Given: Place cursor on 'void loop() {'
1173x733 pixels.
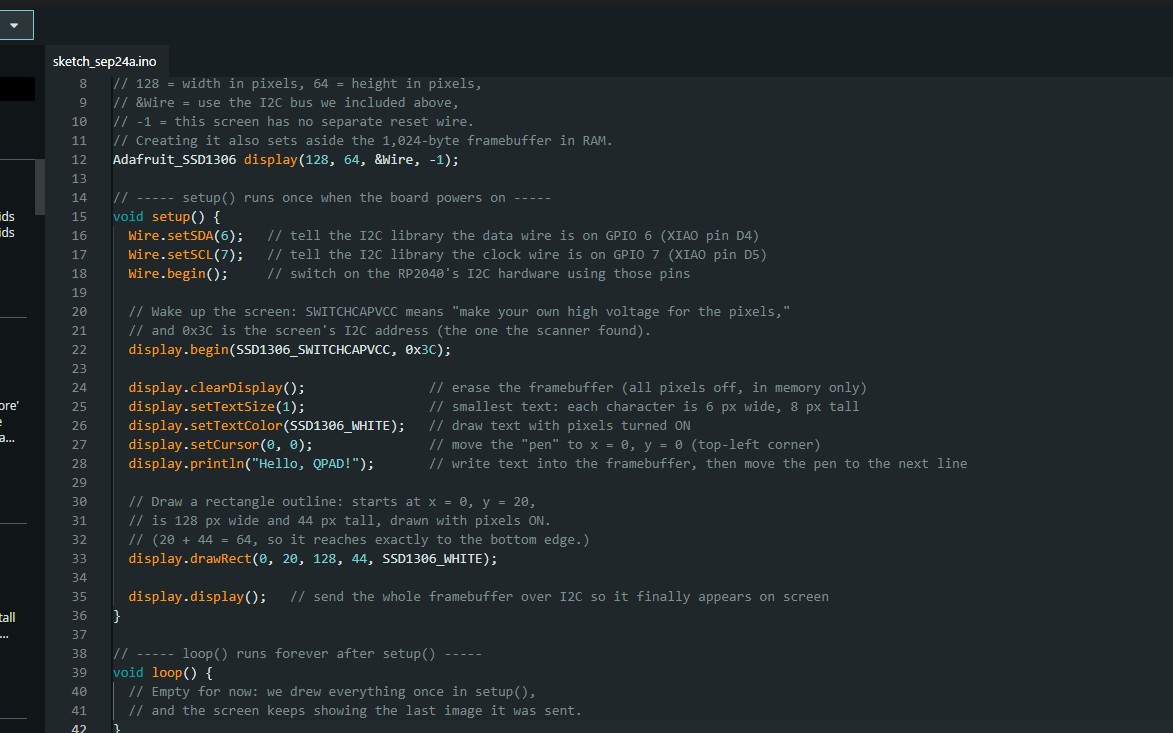Looking at the screenshot, I should coord(163,672).
